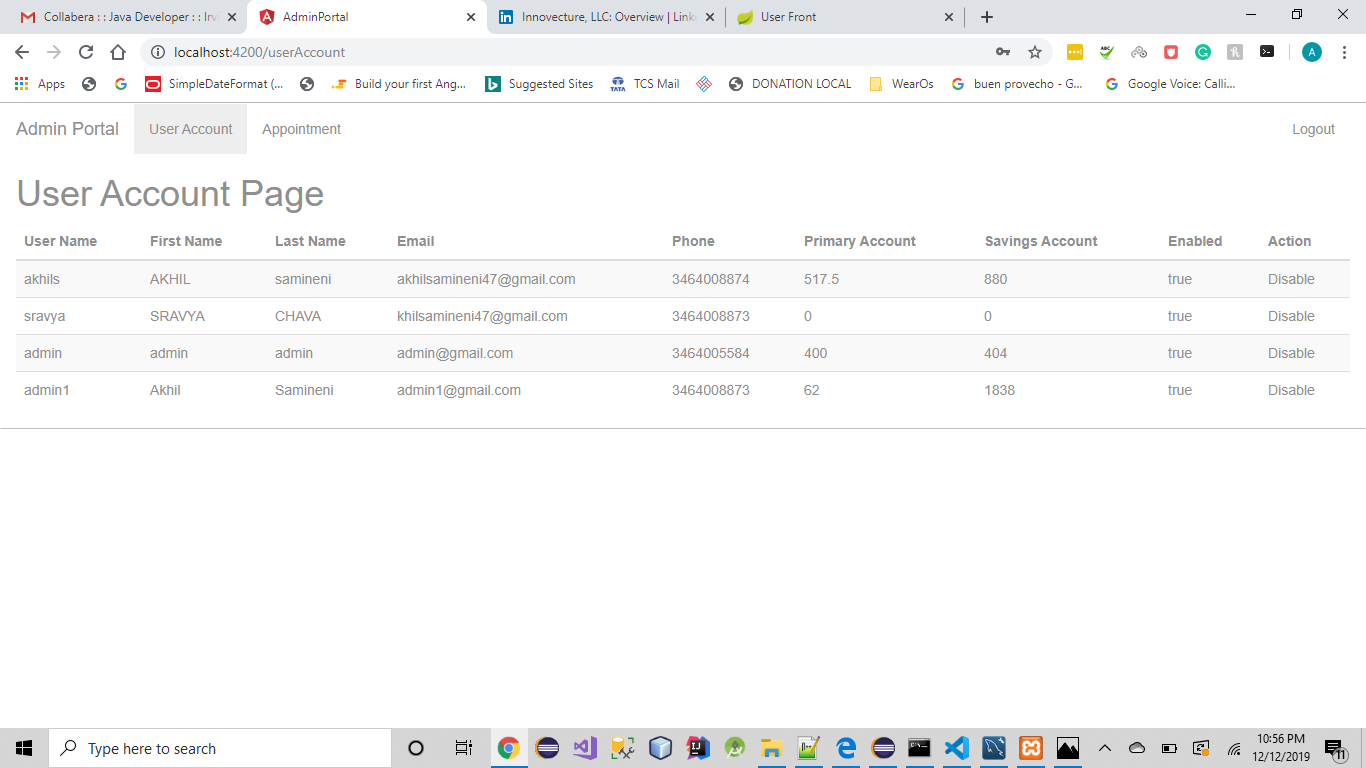Switch to the AdminPortal tab
Image resolution: width=1366 pixels, height=768 pixels.
[350, 16]
